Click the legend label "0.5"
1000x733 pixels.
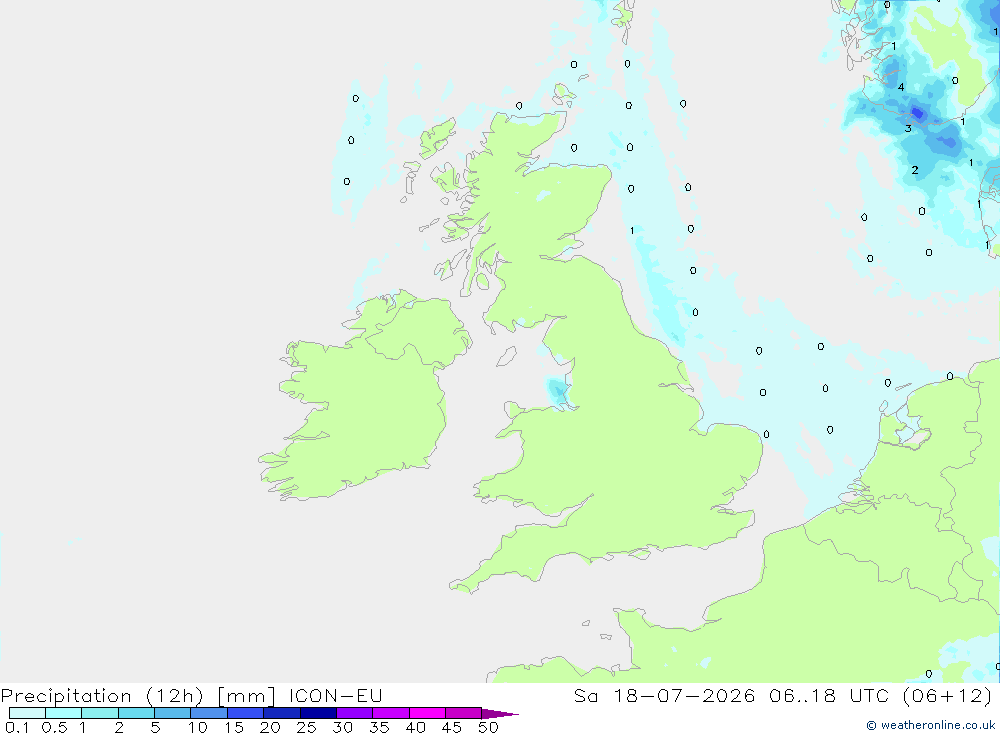[x=54, y=727]
